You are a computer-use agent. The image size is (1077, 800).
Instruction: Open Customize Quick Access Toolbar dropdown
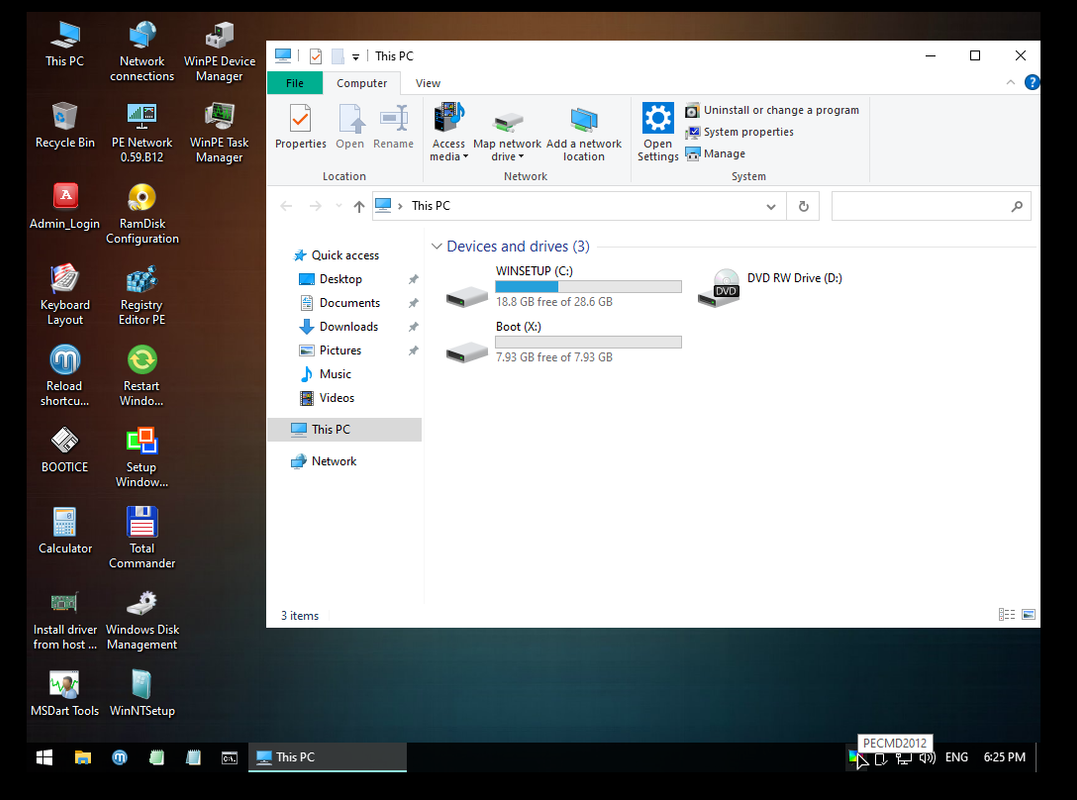click(x=356, y=56)
